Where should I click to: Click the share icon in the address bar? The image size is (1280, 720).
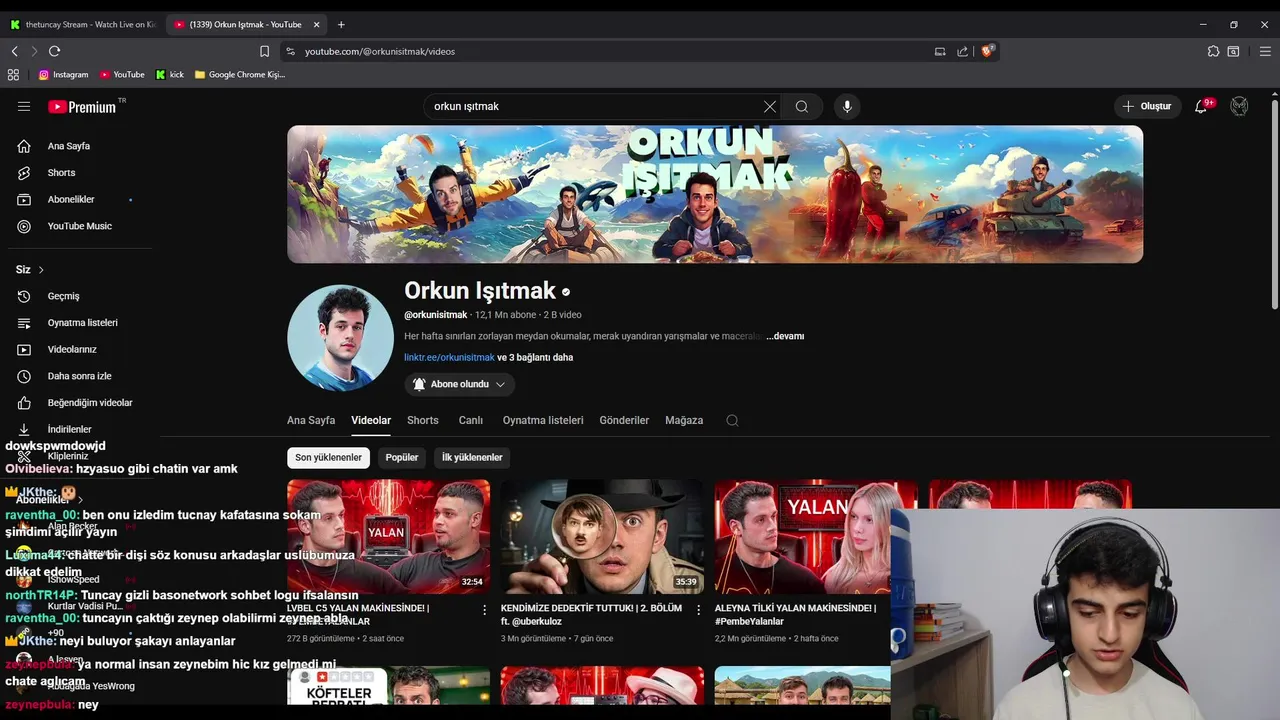point(962,51)
